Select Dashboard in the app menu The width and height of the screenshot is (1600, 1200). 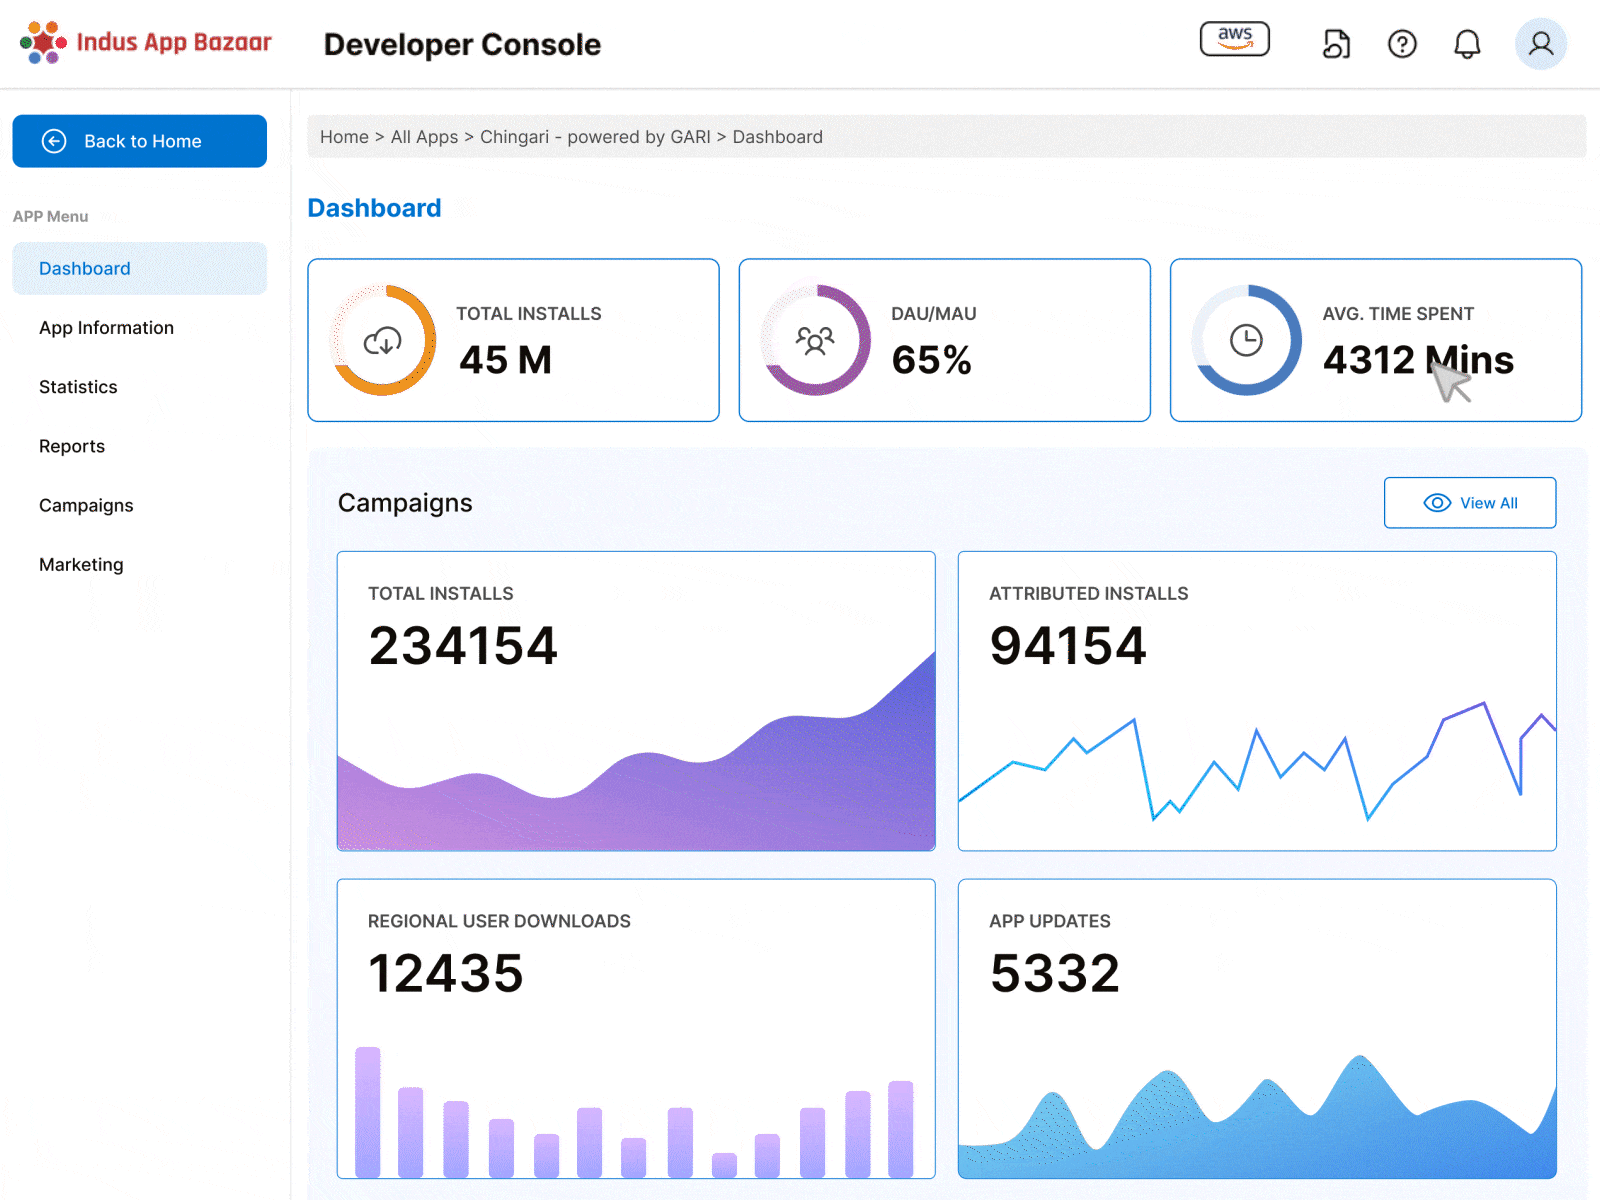(85, 269)
